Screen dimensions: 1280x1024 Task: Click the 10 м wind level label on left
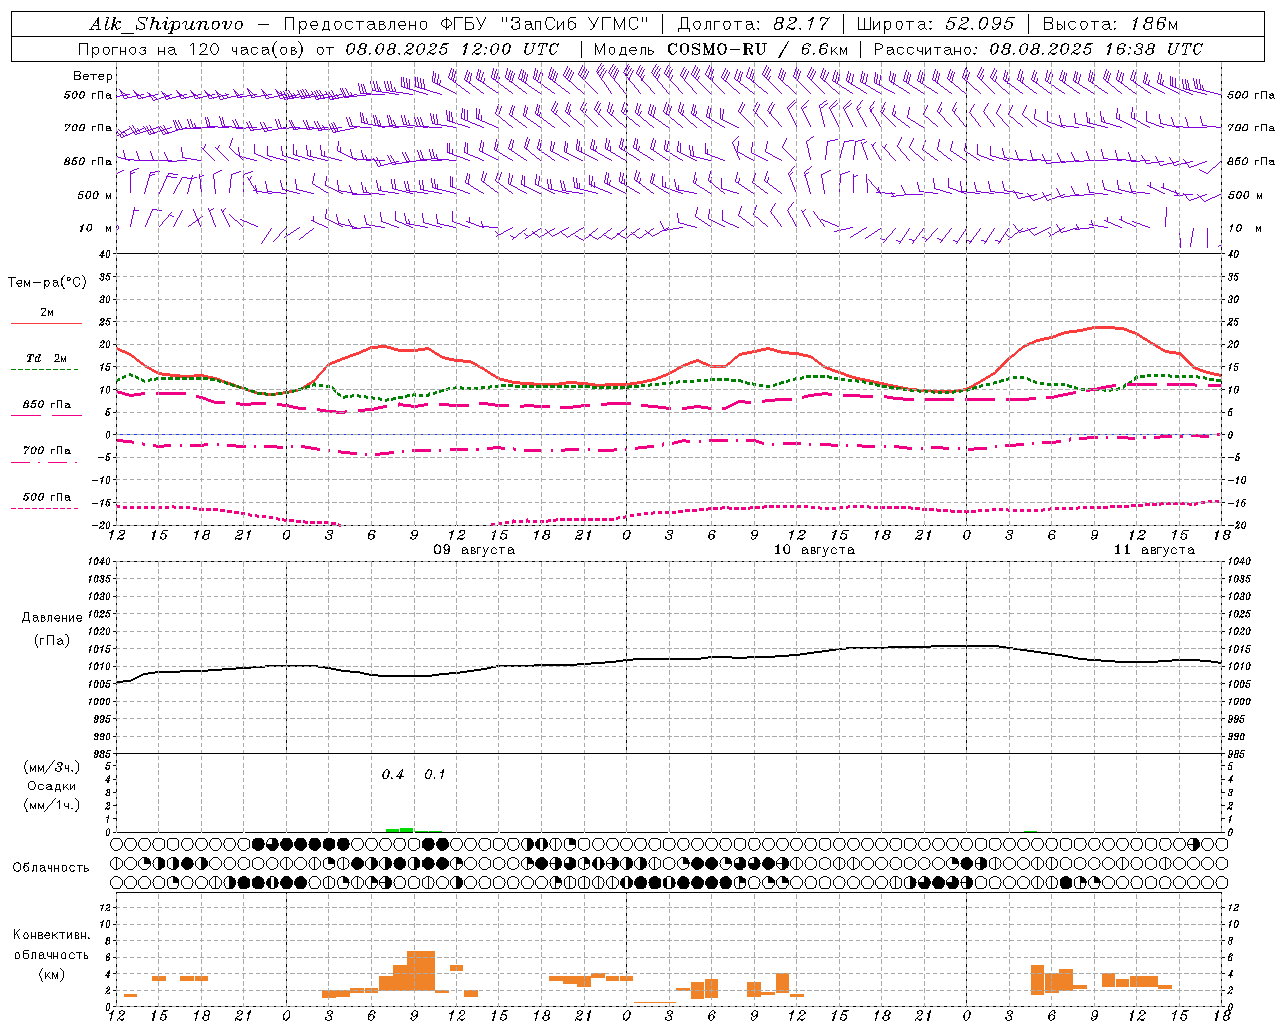coord(96,229)
